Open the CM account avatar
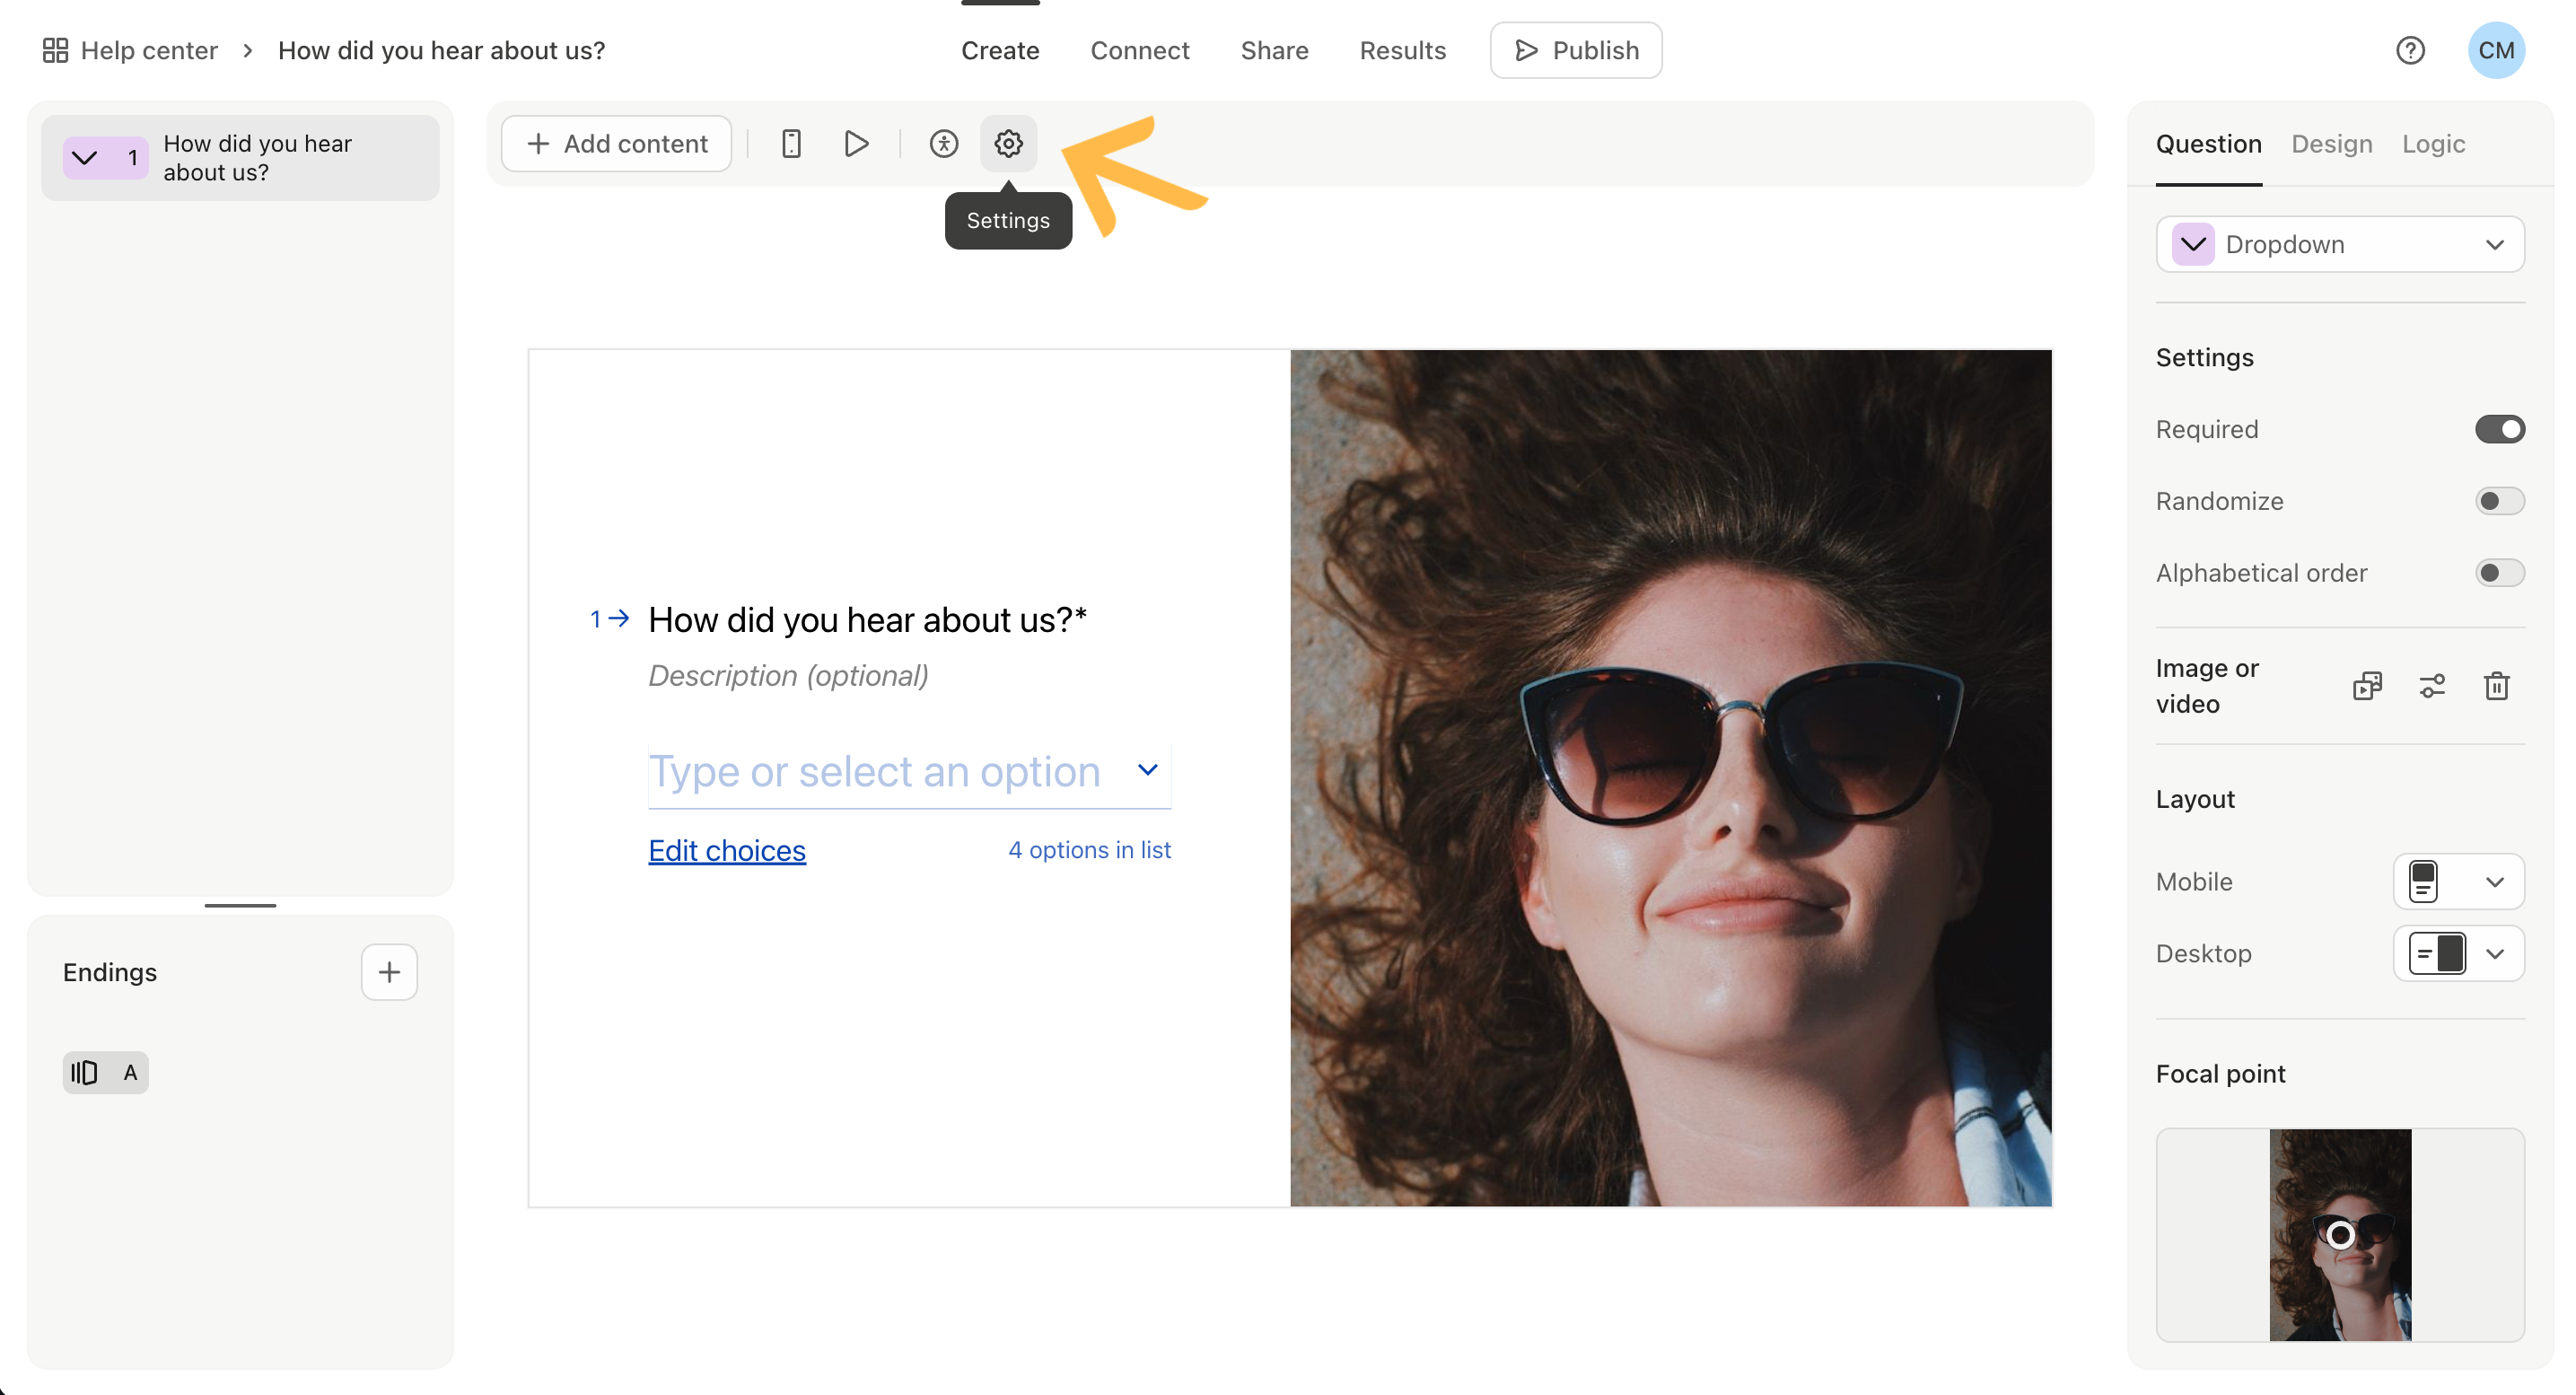Screen dimensions: 2576x1395 pyautogui.click(x=2496, y=50)
